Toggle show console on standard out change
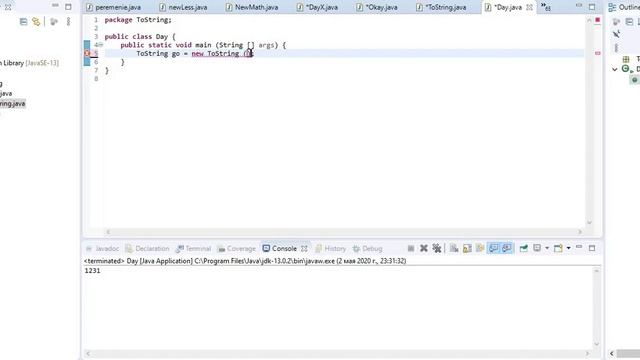Screen dimensions: 640x360 coord(493,248)
